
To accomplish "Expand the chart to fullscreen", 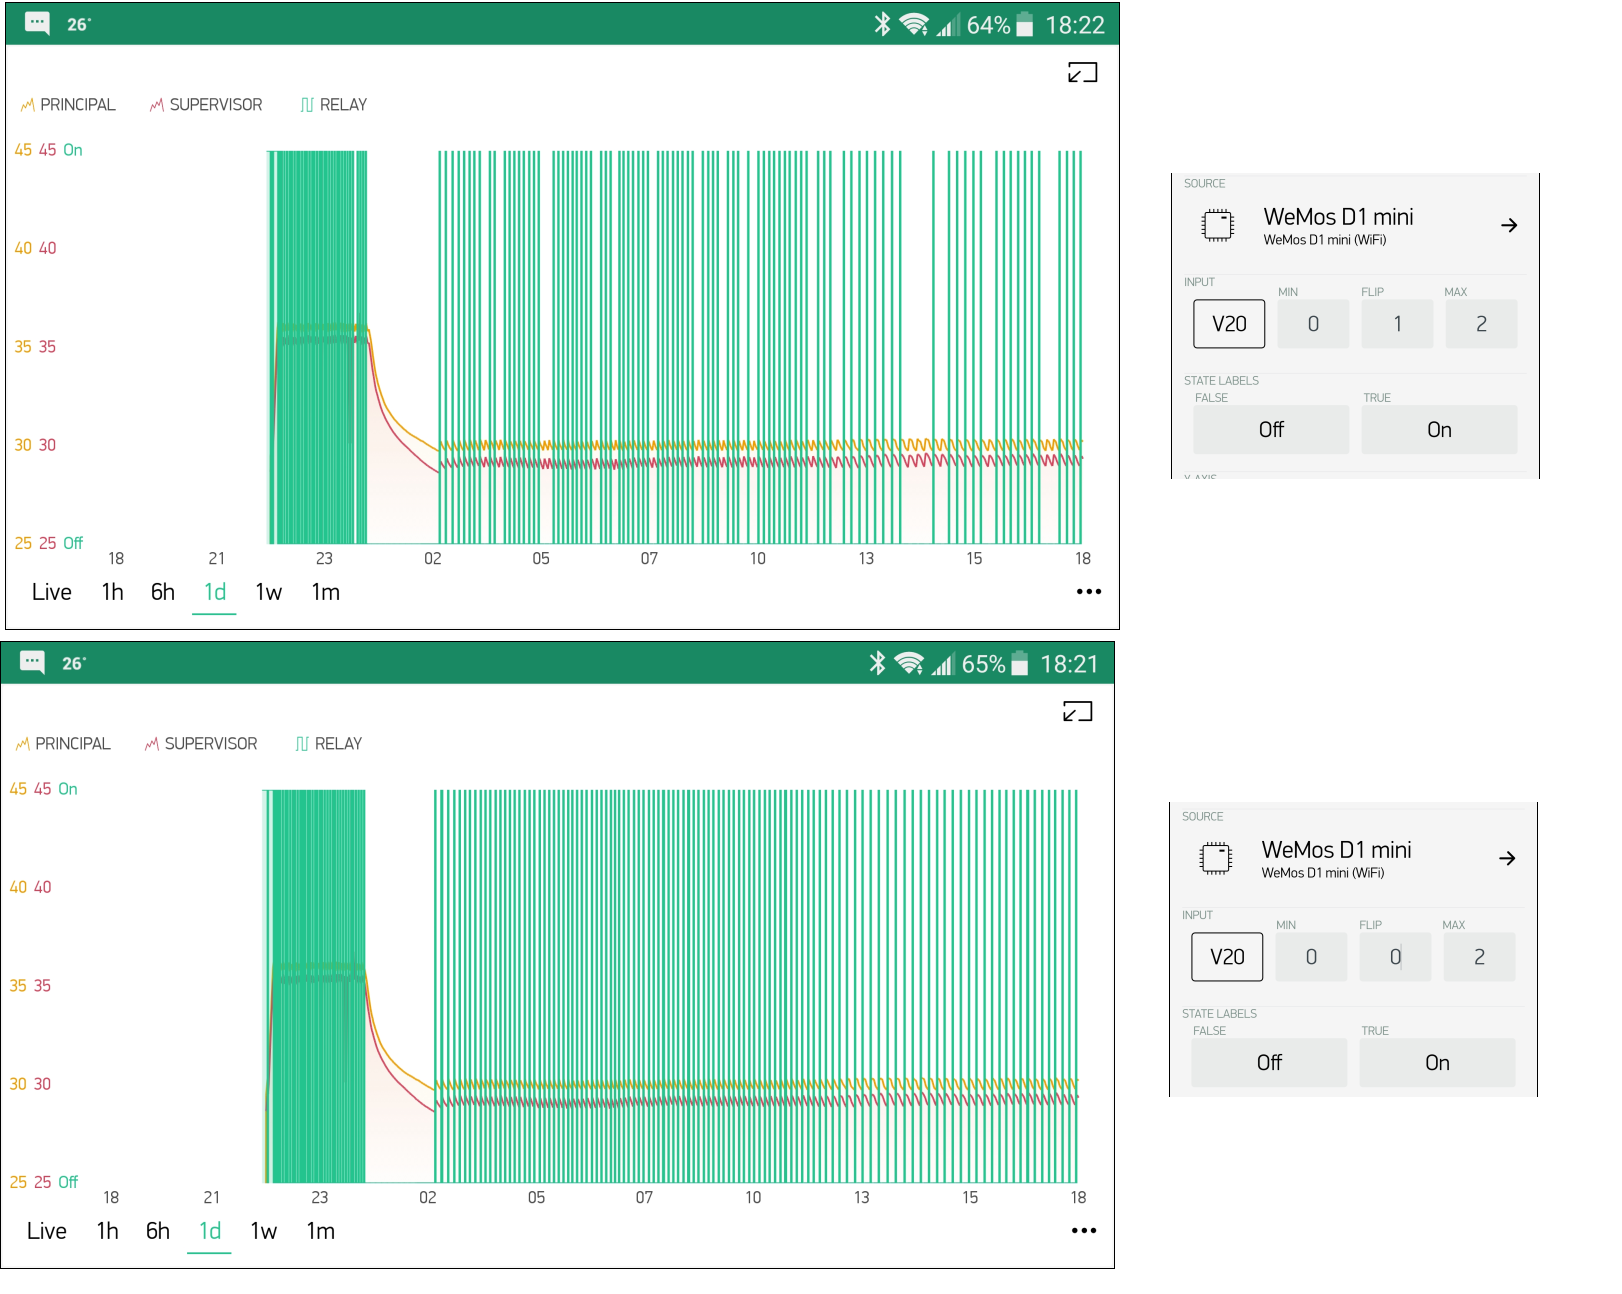I will 1083,72.
